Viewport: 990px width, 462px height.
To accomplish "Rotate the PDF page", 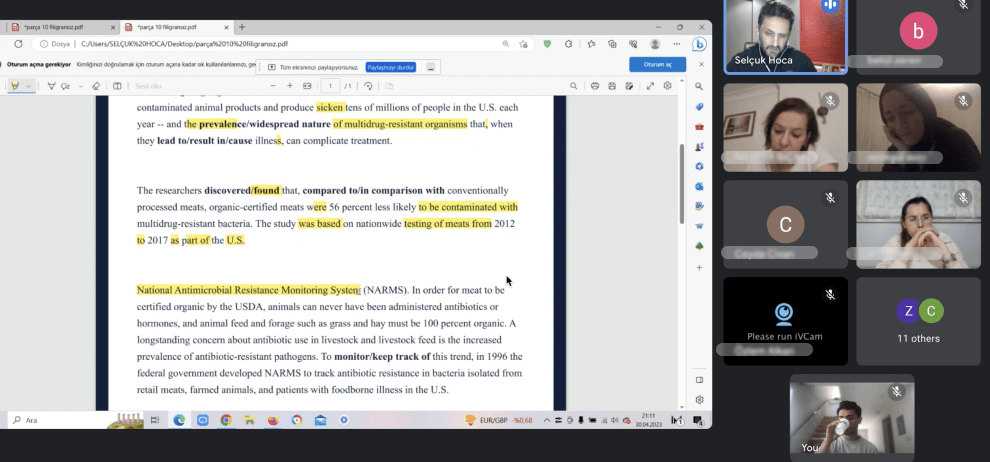I will (x=368, y=86).
